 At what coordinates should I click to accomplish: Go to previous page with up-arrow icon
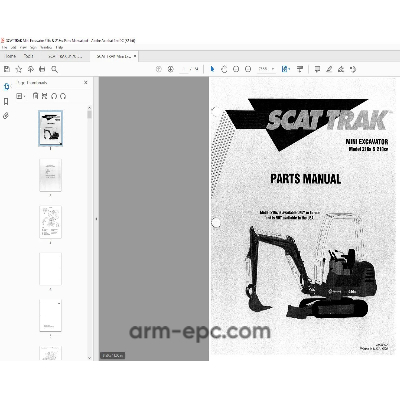coord(159,69)
